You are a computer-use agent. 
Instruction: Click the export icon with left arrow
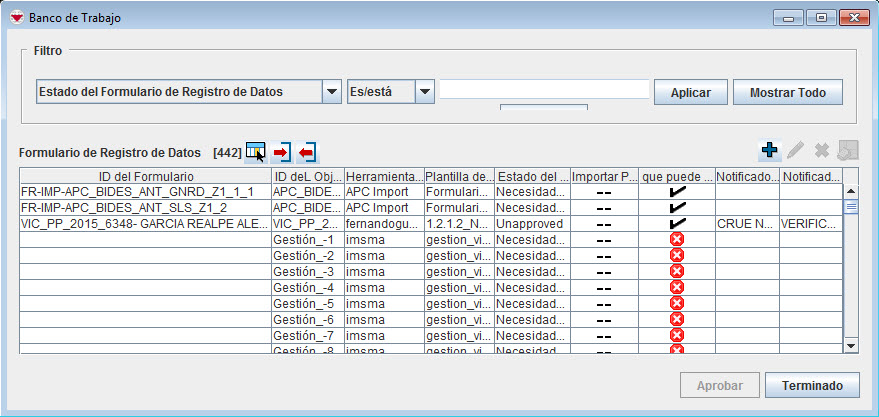click(306, 152)
